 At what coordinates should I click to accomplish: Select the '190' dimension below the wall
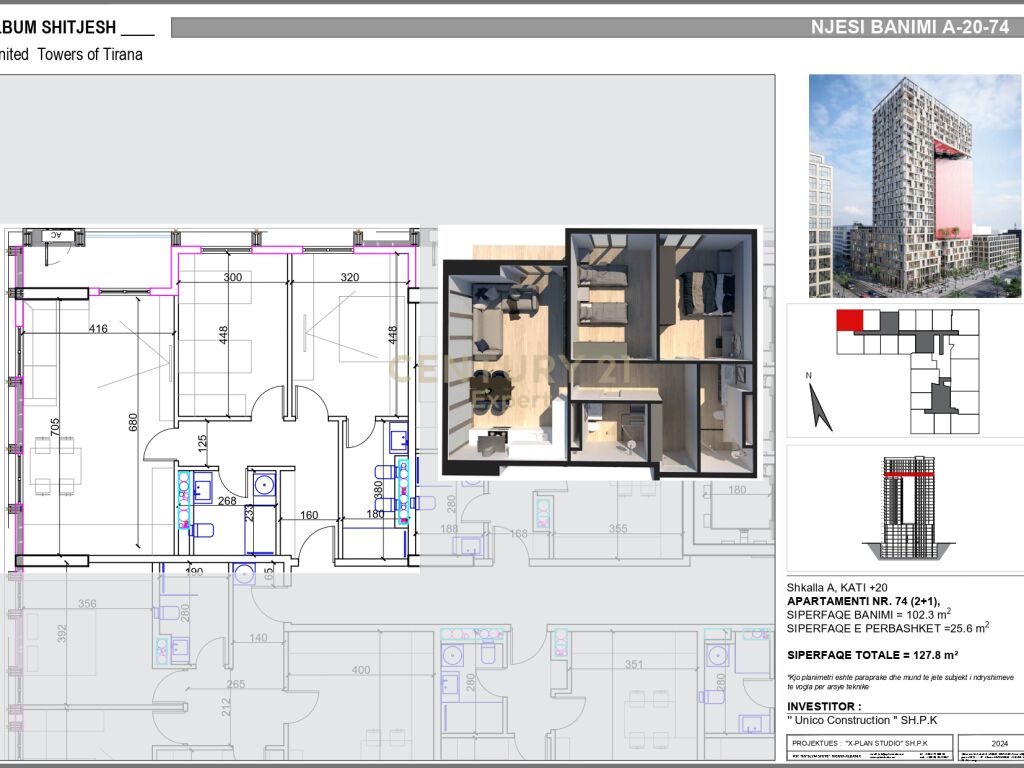click(x=194, y=571)
